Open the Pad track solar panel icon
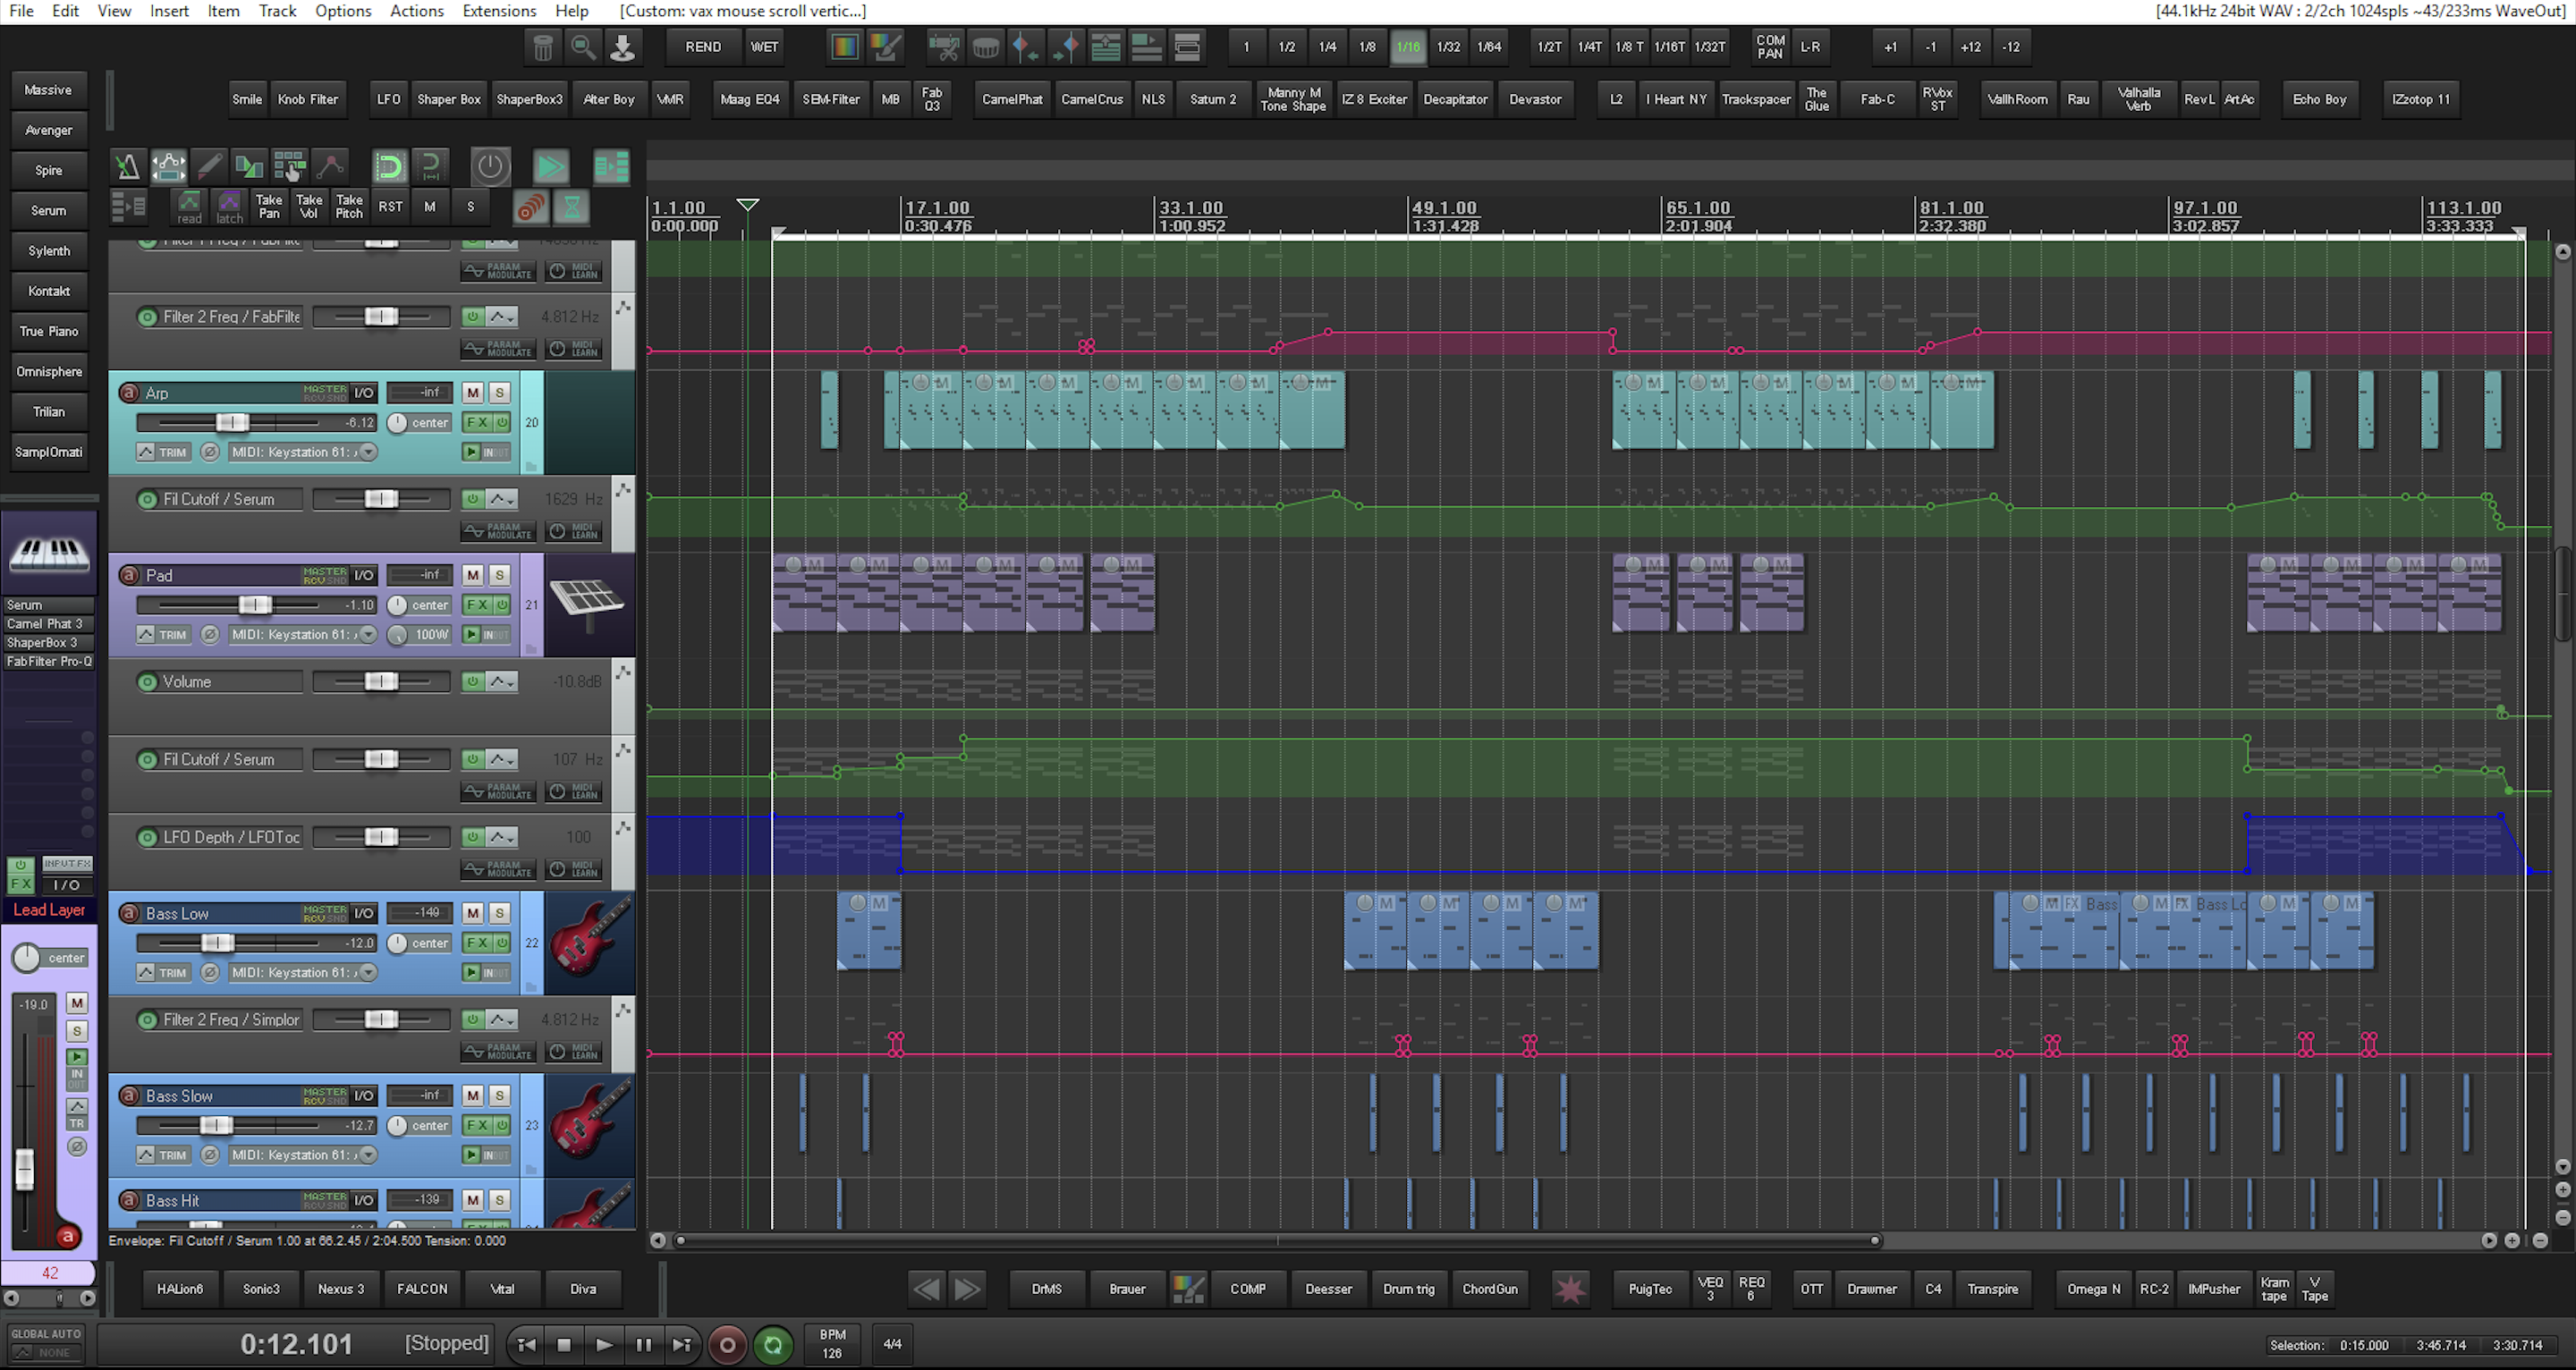 click(588, 604)
